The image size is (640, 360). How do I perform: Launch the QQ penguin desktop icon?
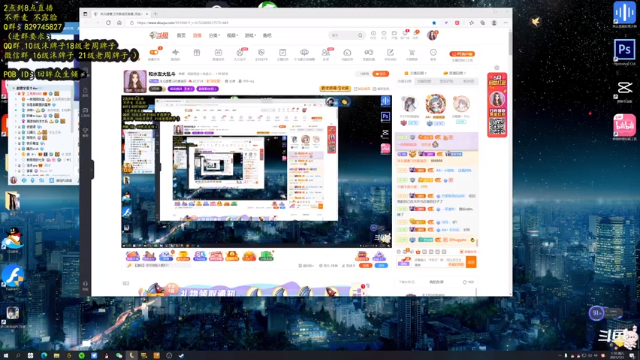[x=13, y=237]
